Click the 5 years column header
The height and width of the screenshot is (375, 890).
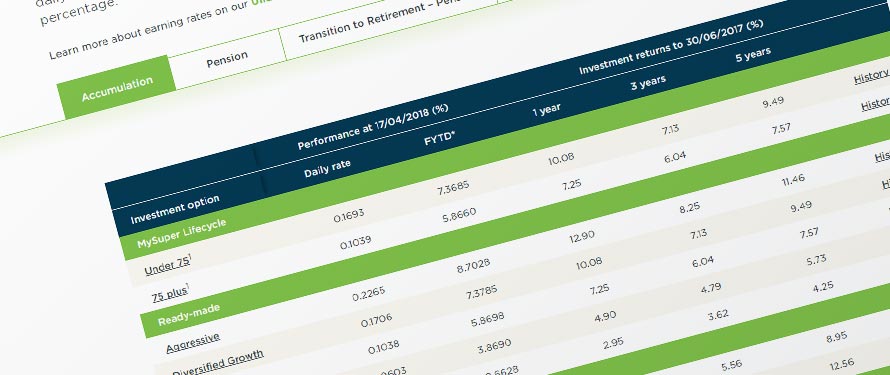pyautogui.click(x=753, y=55)
